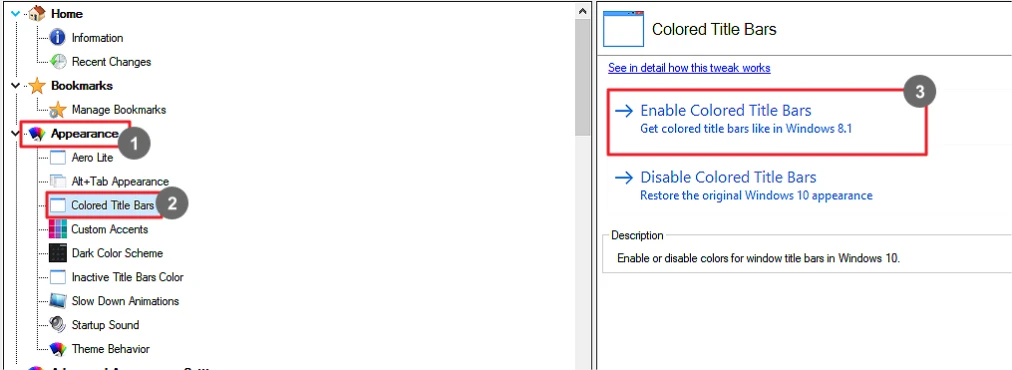This screenshot has height=370, width=1012.
Task: Click the Colored Title Bars tree icon
Action: coord(58,205)
